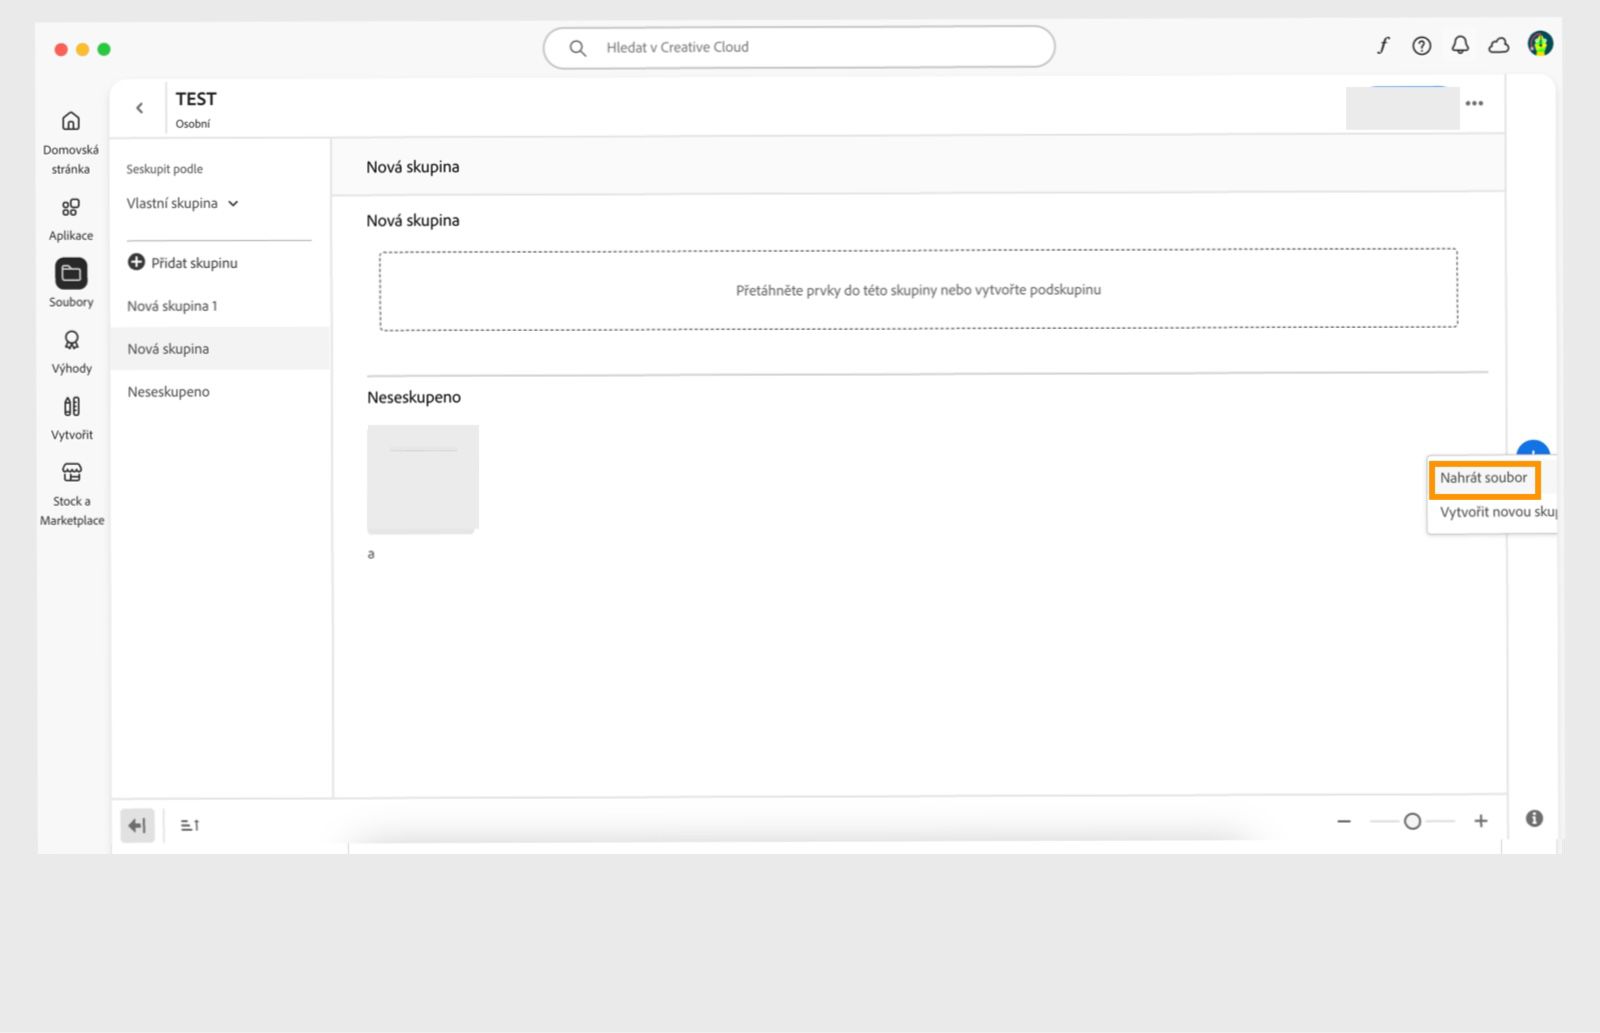Zoom in with the plus icon

coord(1481,821)
